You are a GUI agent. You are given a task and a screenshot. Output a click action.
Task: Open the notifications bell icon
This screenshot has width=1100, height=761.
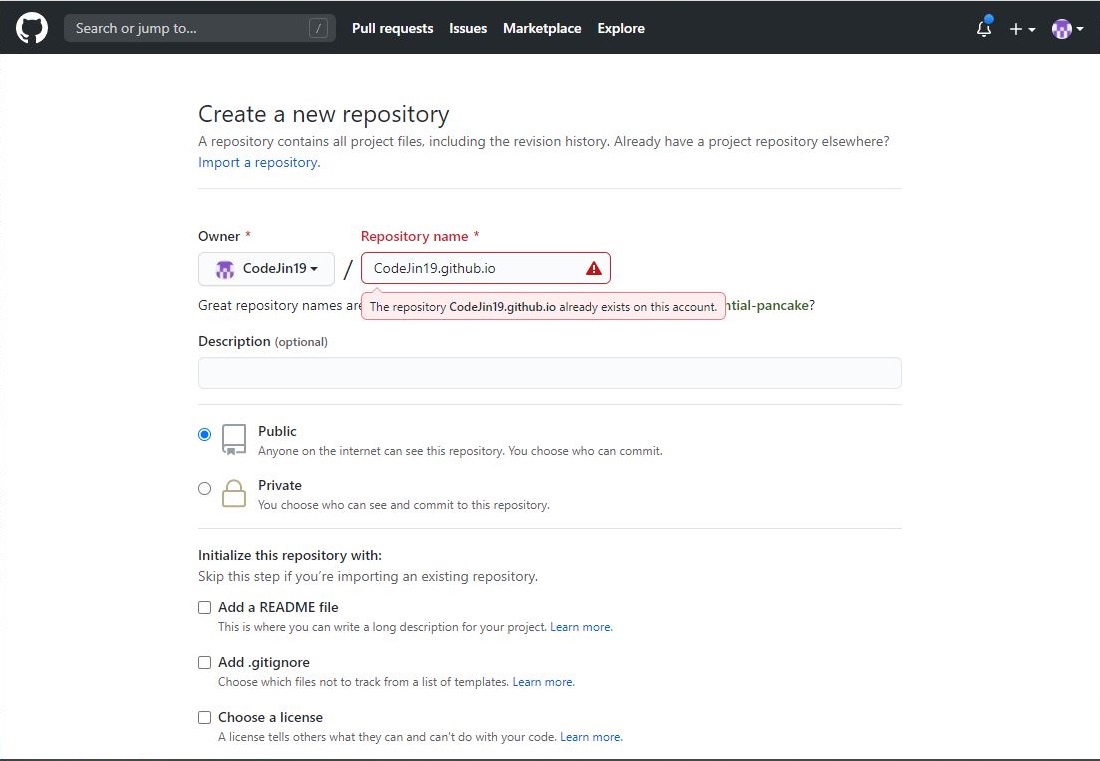(x=984, y=28)
